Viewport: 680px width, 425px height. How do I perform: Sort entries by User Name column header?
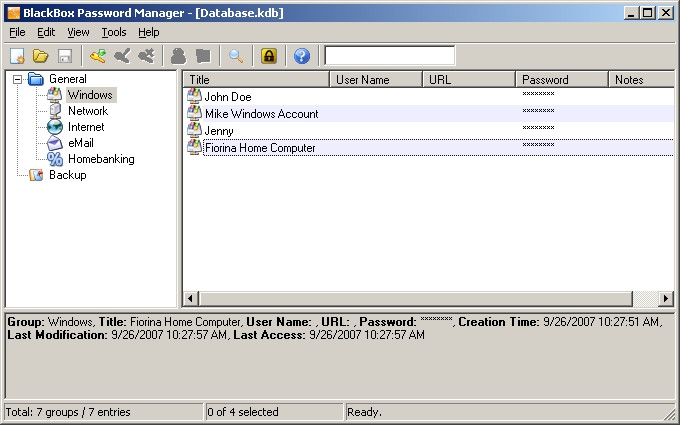point(376,80)
